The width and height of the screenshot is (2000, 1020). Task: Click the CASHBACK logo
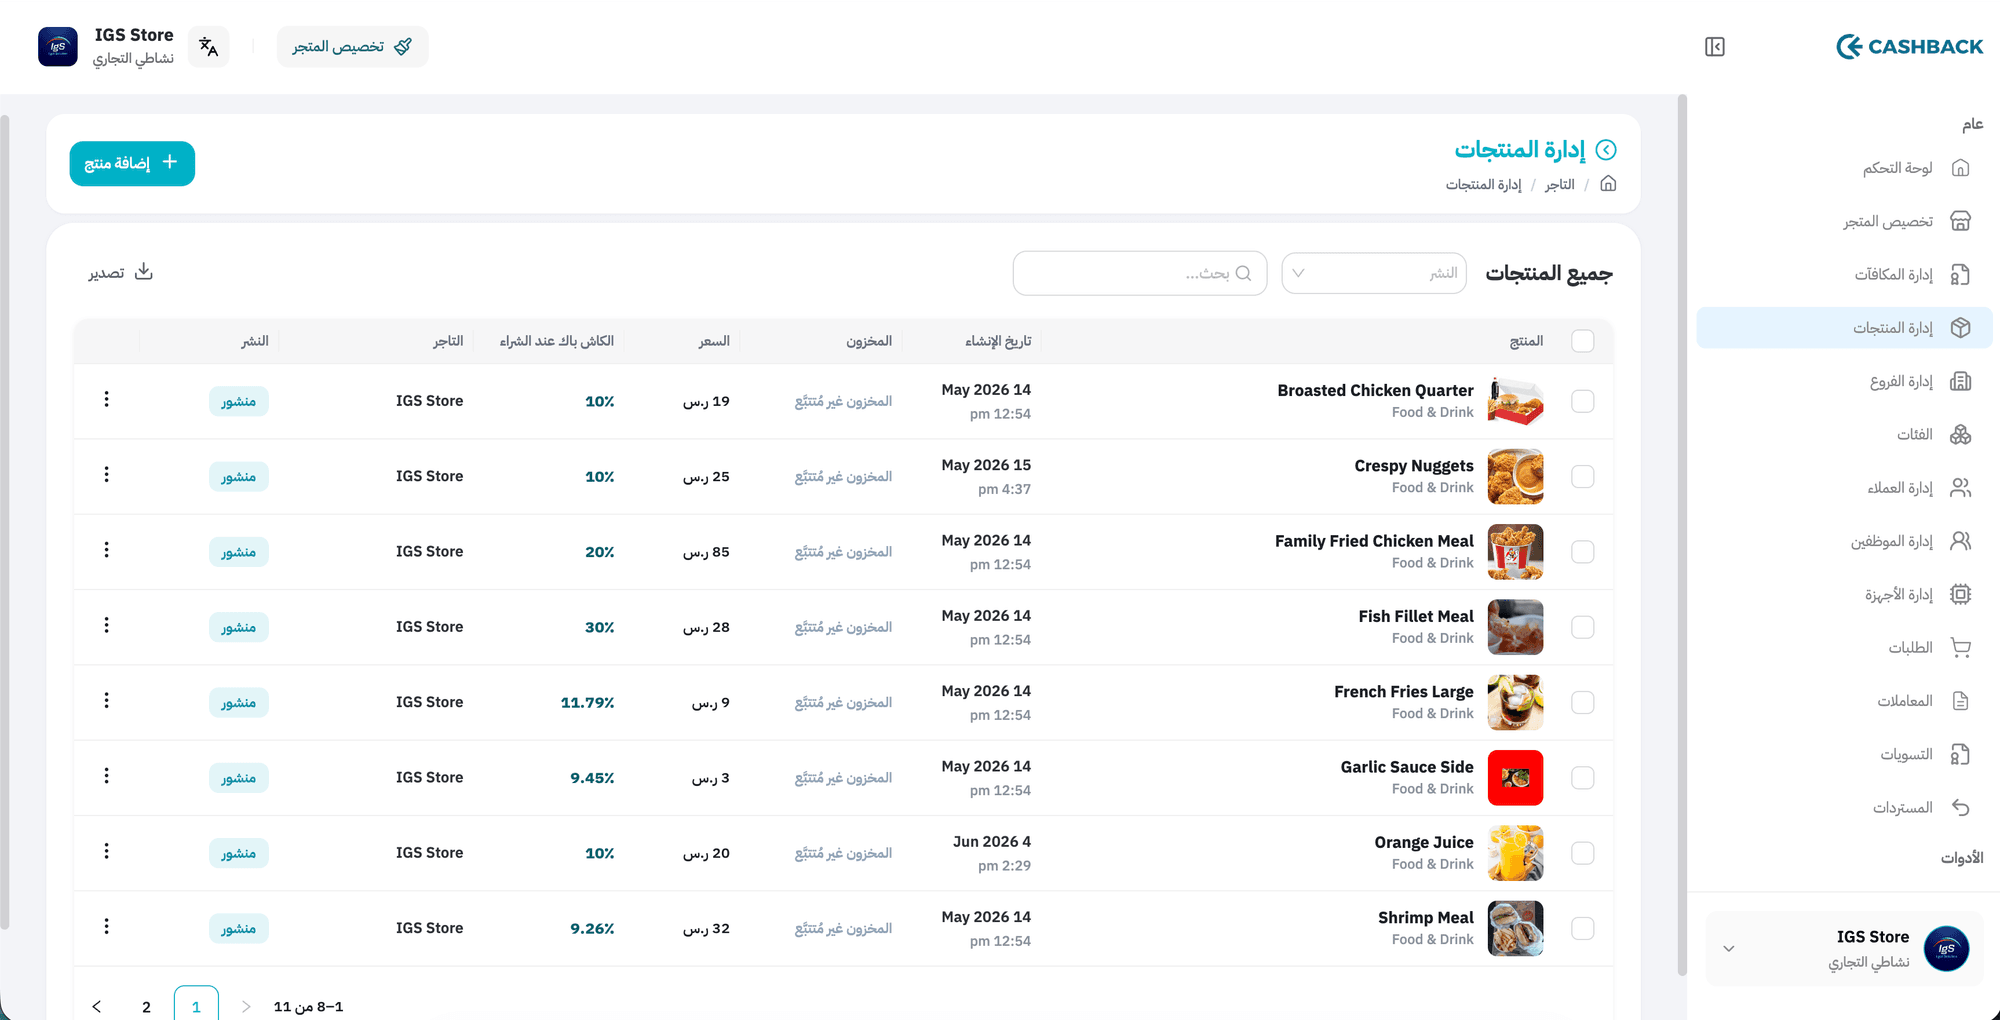1909,47
